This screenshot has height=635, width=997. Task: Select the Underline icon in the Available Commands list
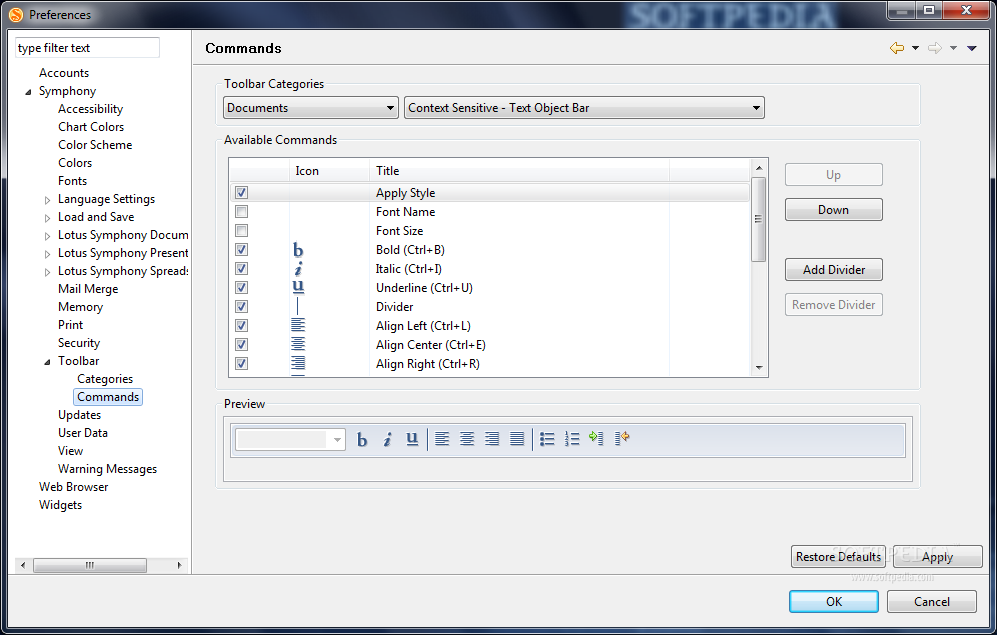[x=298, y=287]
